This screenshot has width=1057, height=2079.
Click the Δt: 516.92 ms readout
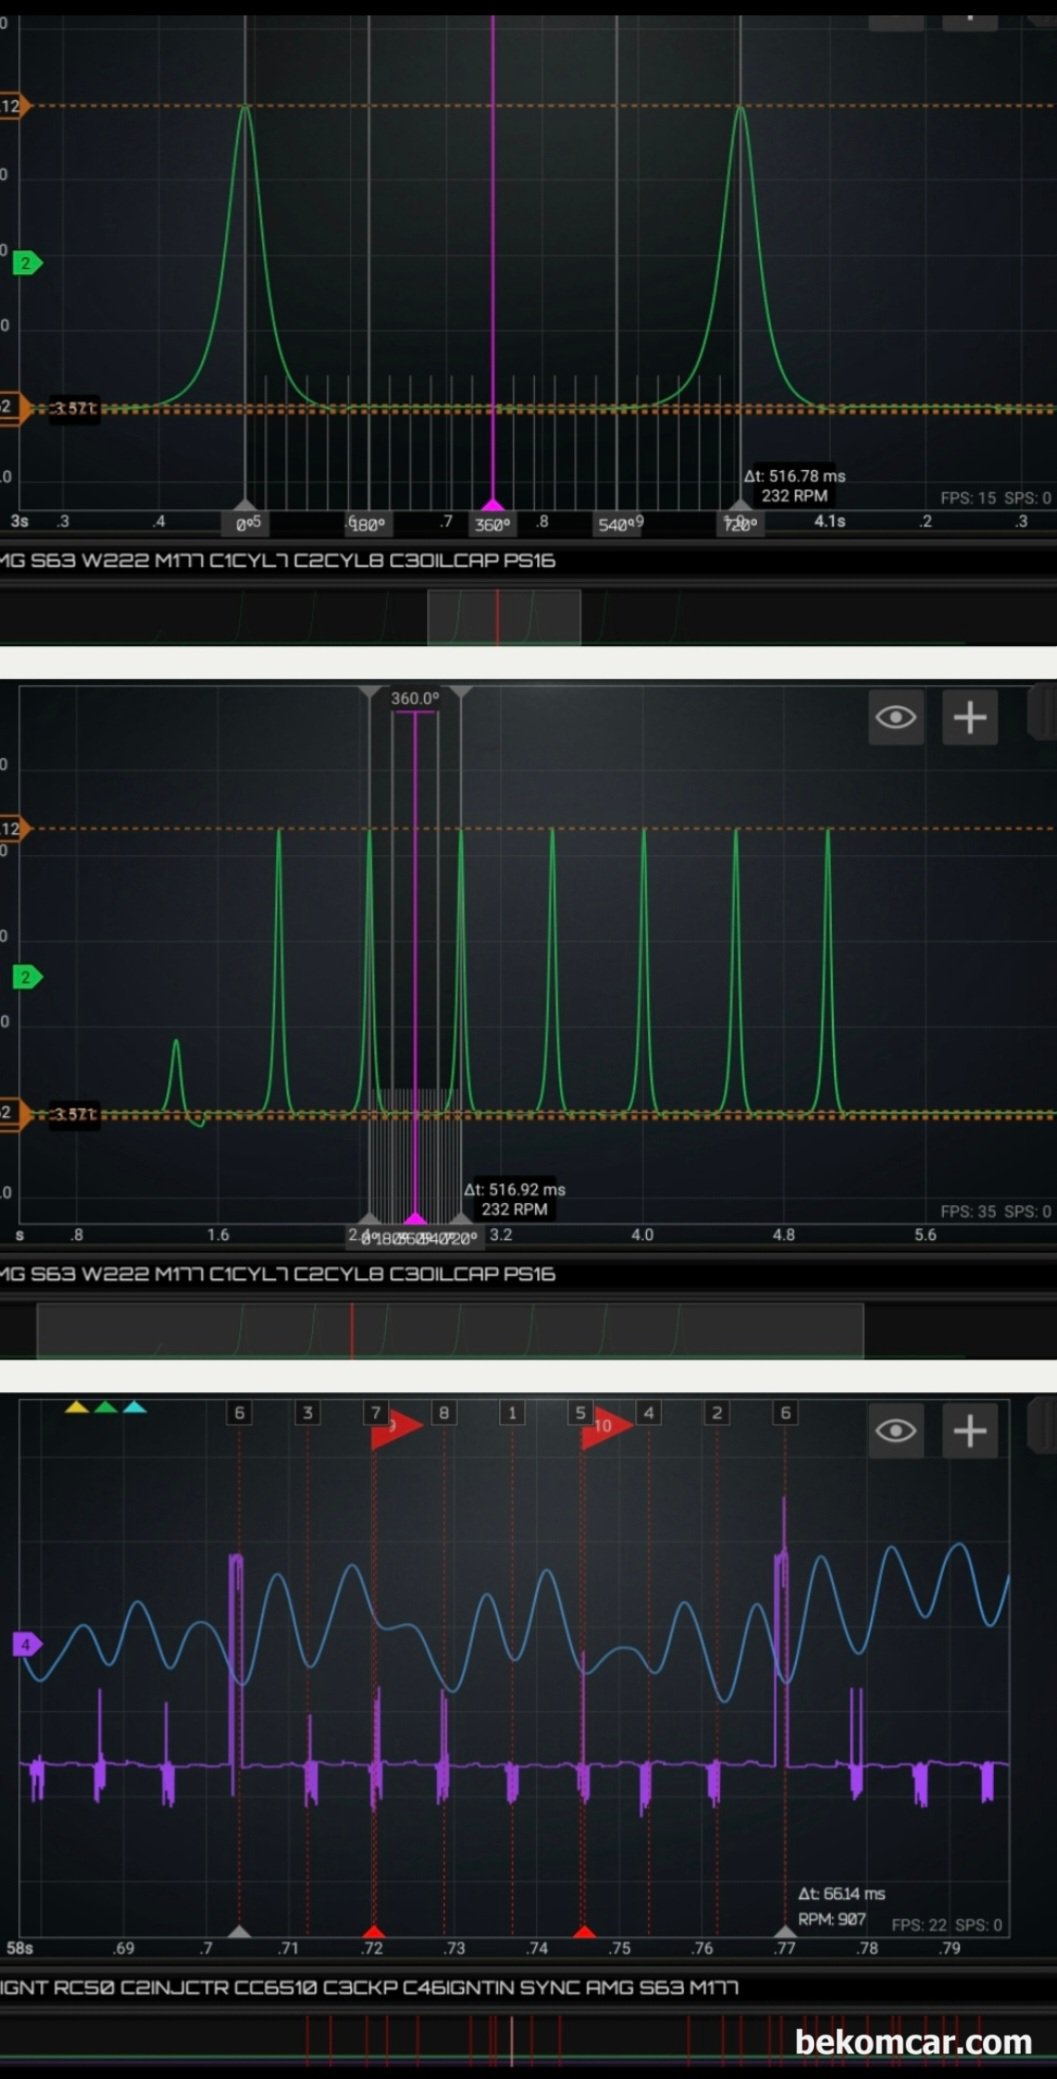[x=515, y=1190]
